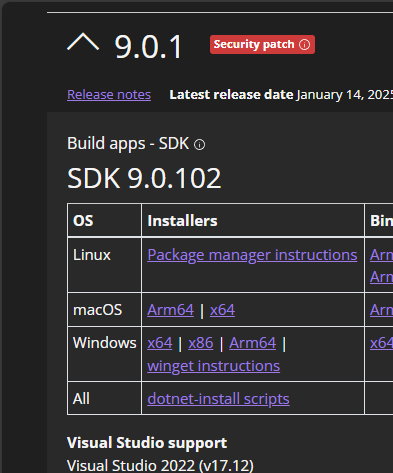The height and width of the screenshot is (473, 393).
Task: Click the Latest release date label
Action: (231, 95)
